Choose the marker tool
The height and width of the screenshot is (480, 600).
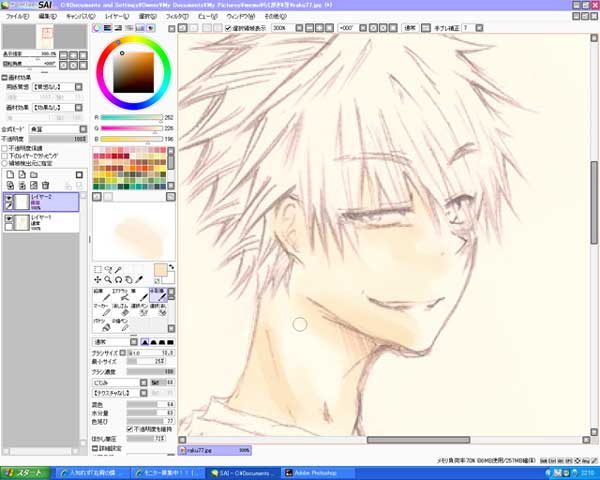click(x=102, y=310)
